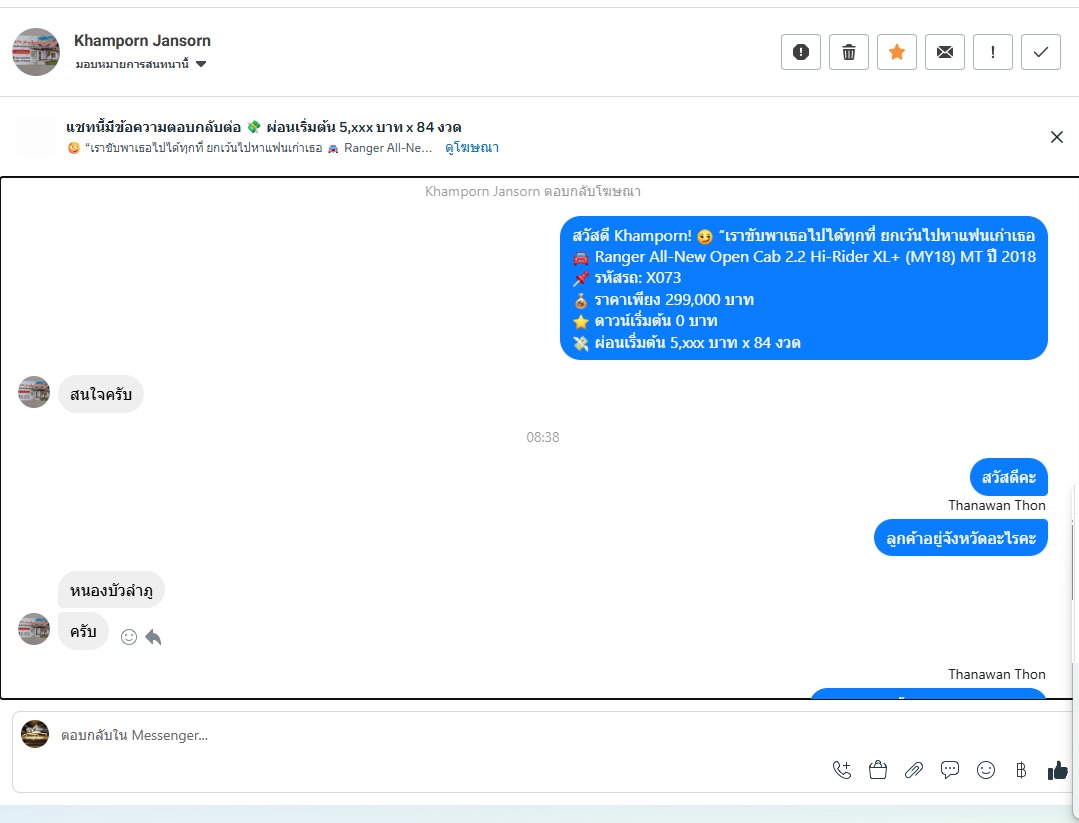Expand the assign conversation dropdown arrow
Viewport: 1079px width, 823px height.
coord(201,64)
